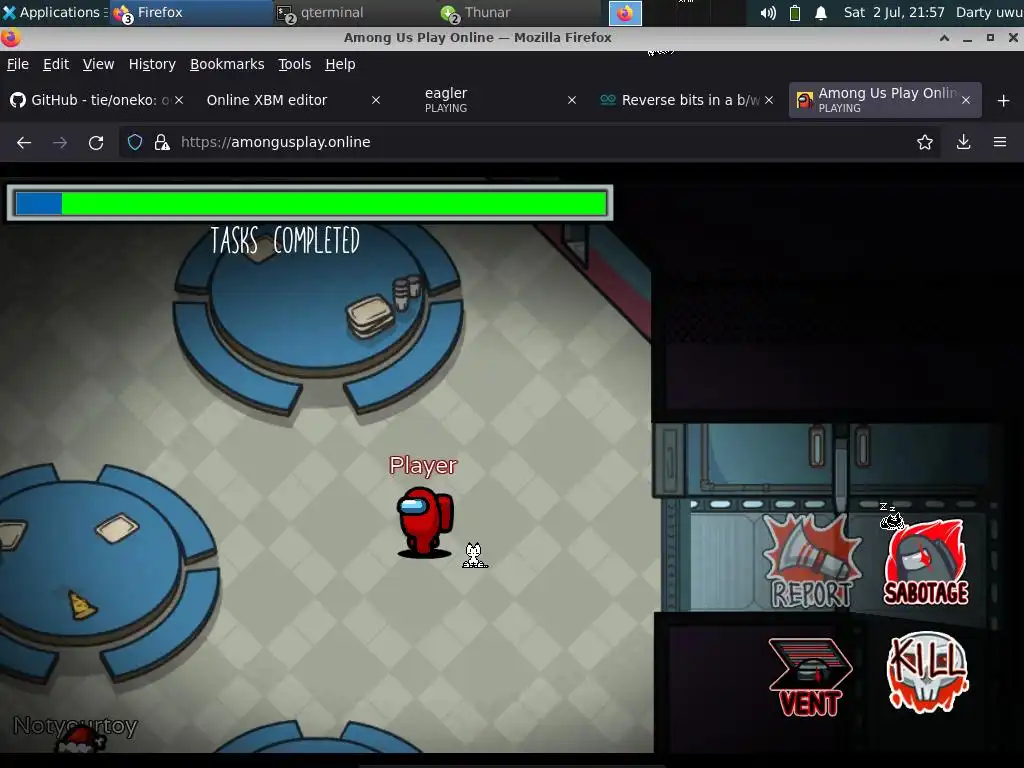This screenshot has width=1024, height=768.
Task: Close the GitHub tie/oneko tab
Action: pyautogui.click(x=179, y=100)
